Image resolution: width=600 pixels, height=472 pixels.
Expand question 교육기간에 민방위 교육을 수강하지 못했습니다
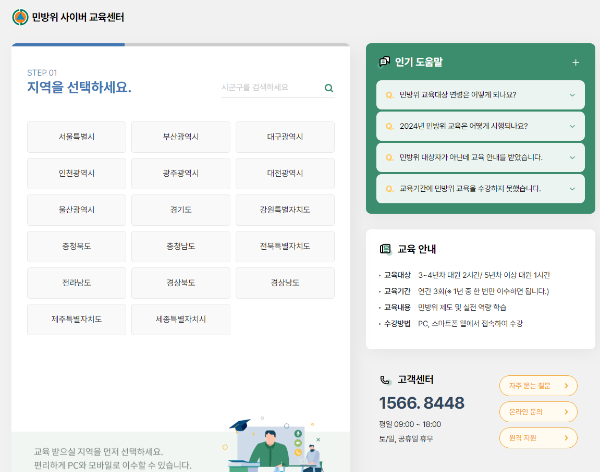pos(480,189)
